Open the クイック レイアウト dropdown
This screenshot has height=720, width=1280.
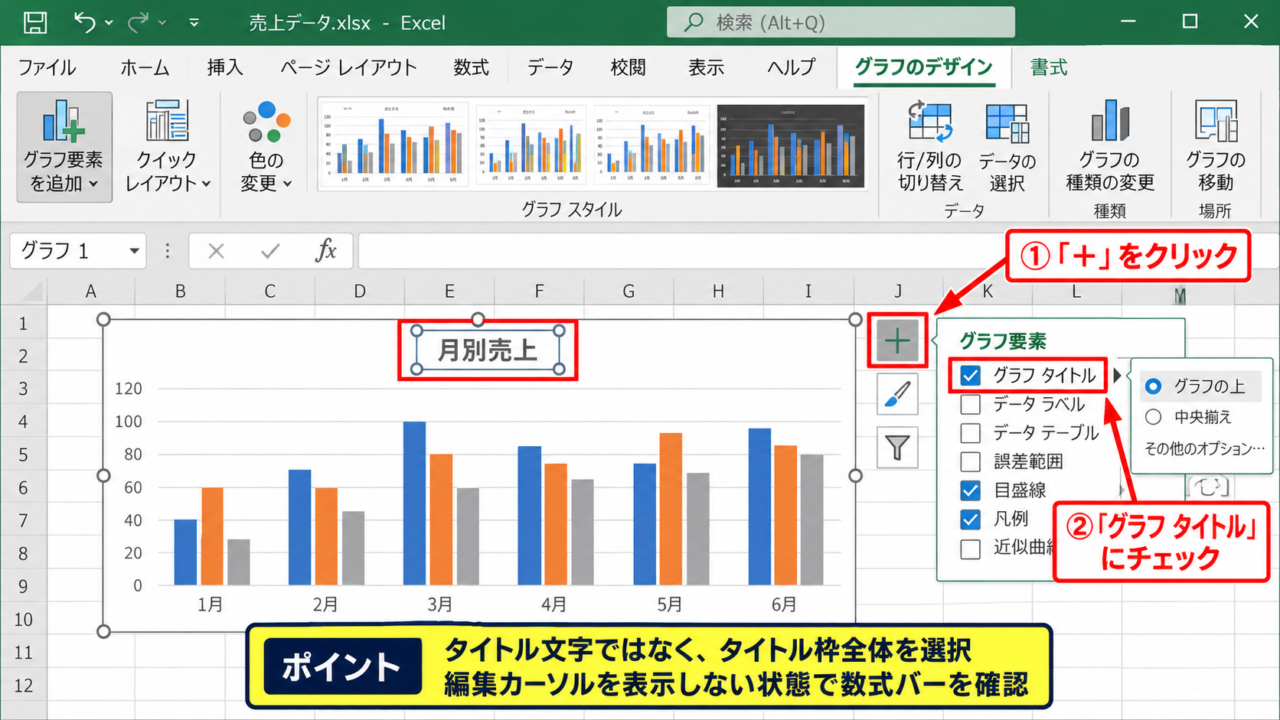coord(167,147)
